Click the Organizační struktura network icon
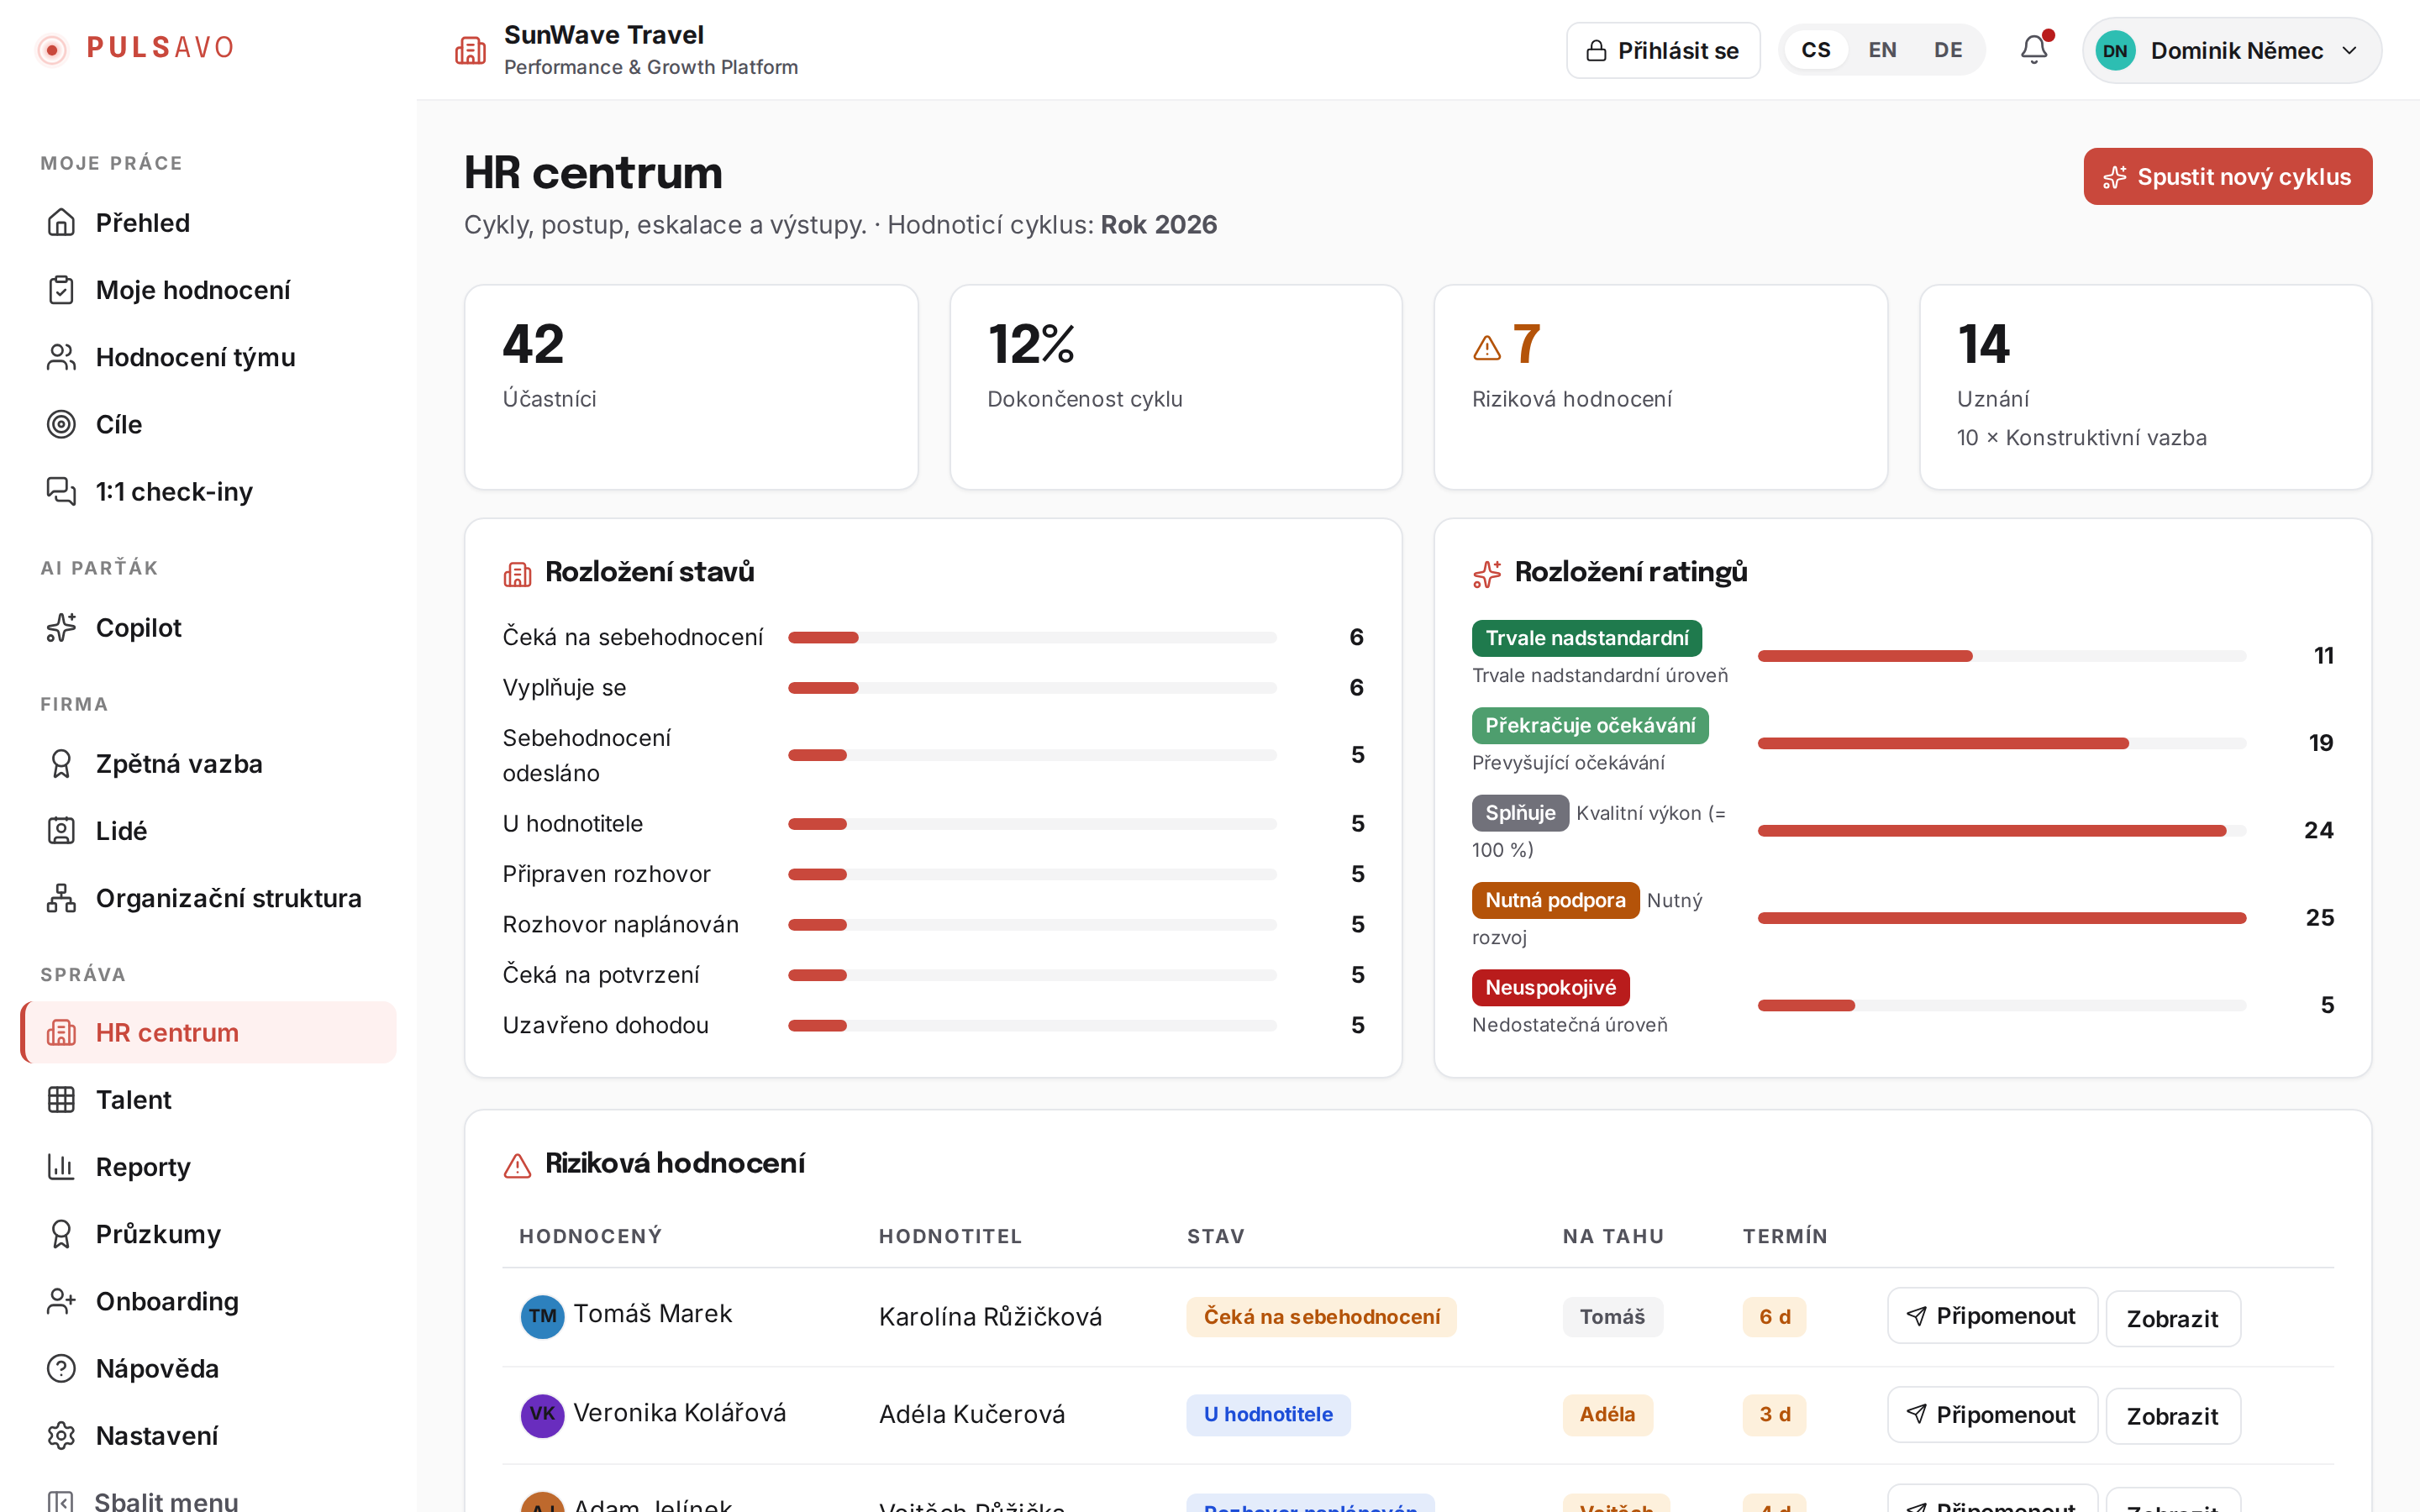Image resolution: width=2420 pixels, height=1512 pixels. coord(61,898)
